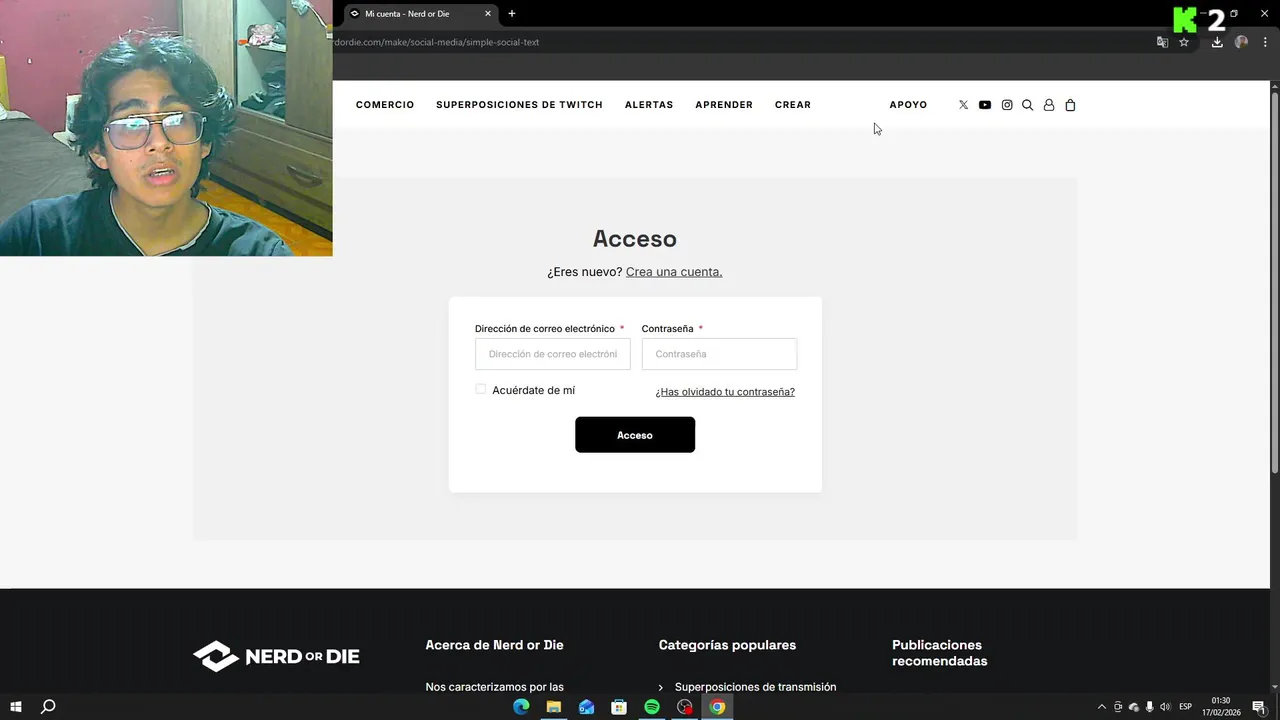Open Outlook mail app from taskbar
This screenshot has height=720, width=1280.
point(587,707)
